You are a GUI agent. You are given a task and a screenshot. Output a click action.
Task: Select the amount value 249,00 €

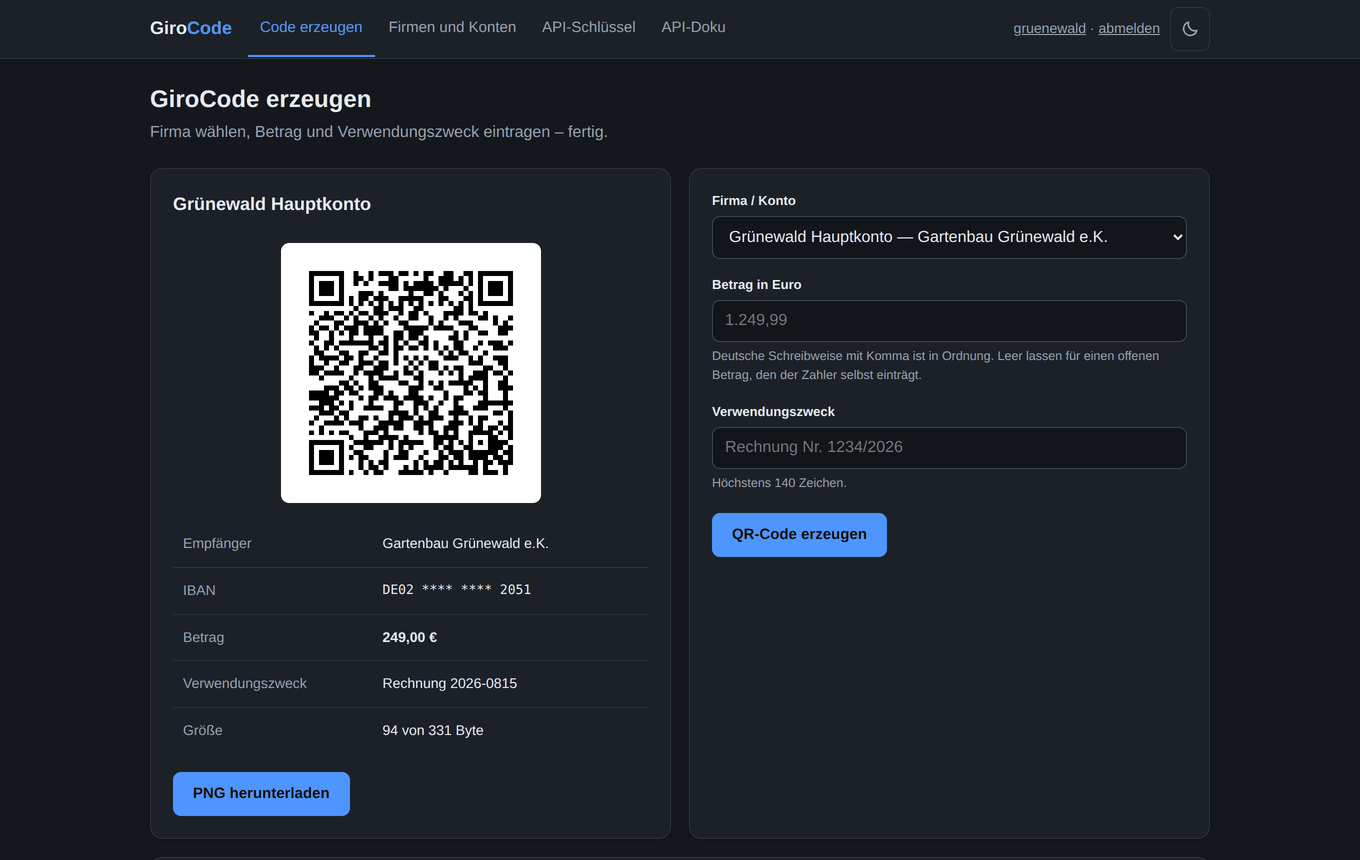click(409, 637)
